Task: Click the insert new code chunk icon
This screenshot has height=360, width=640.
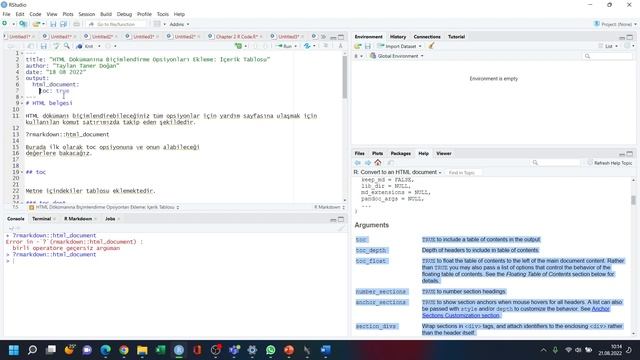Action: pyautogui.click(x=238, y=46)
